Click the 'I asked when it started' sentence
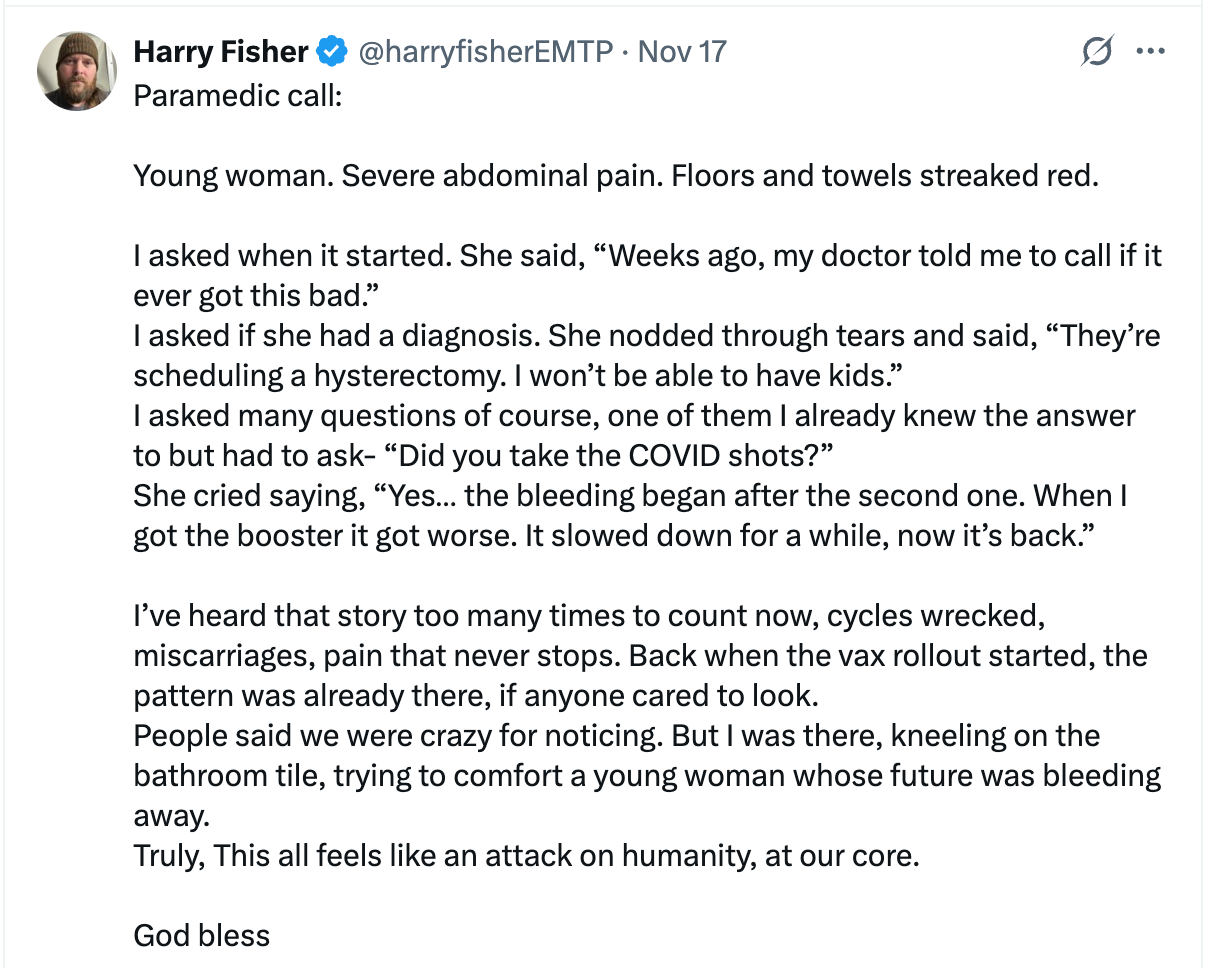The width and height of the screenshot is (1212, 968). [x=294, y=256]
